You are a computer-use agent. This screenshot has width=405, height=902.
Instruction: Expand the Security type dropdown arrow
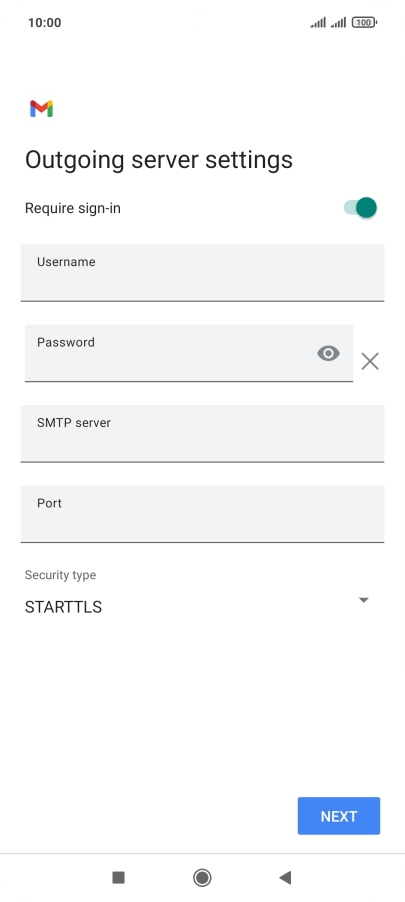pyautogui.click(x=363, y=600)
